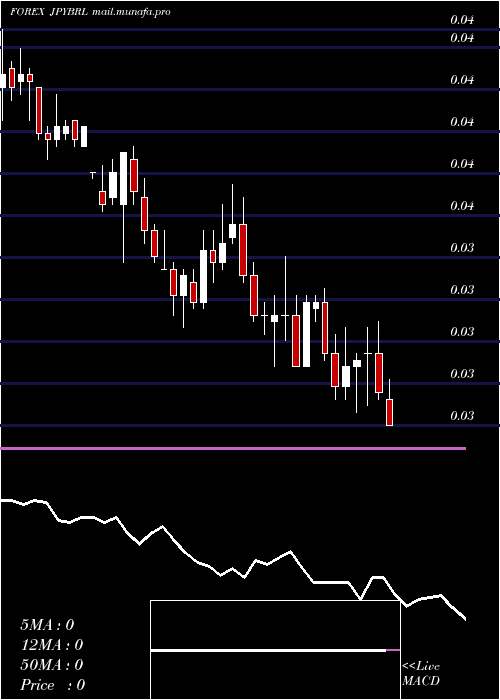Click the 'Price : 0' label

coord(53,685)
